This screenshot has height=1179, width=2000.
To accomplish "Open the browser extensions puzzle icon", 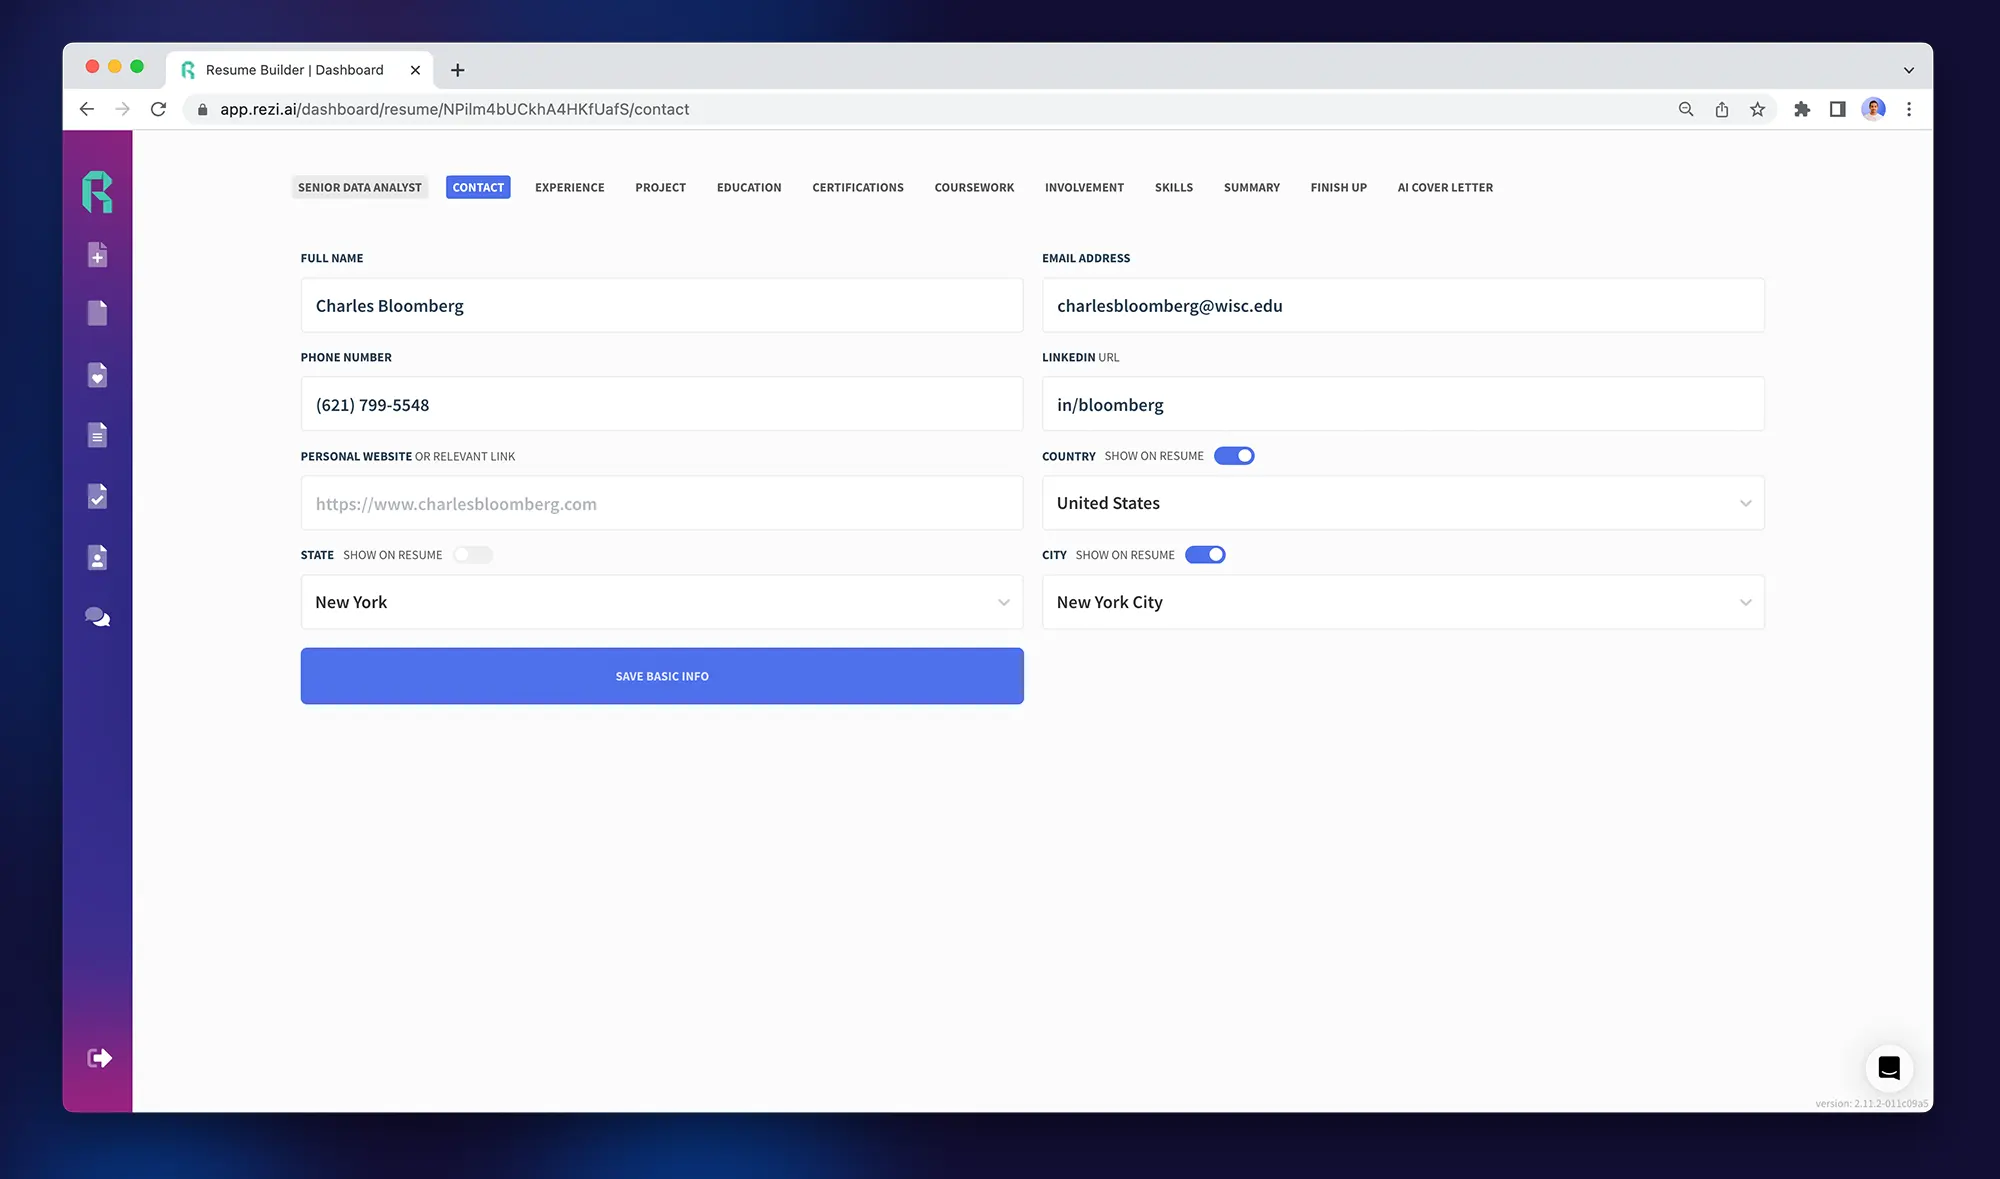I will pyautogui.click(x=1802, y=109).
